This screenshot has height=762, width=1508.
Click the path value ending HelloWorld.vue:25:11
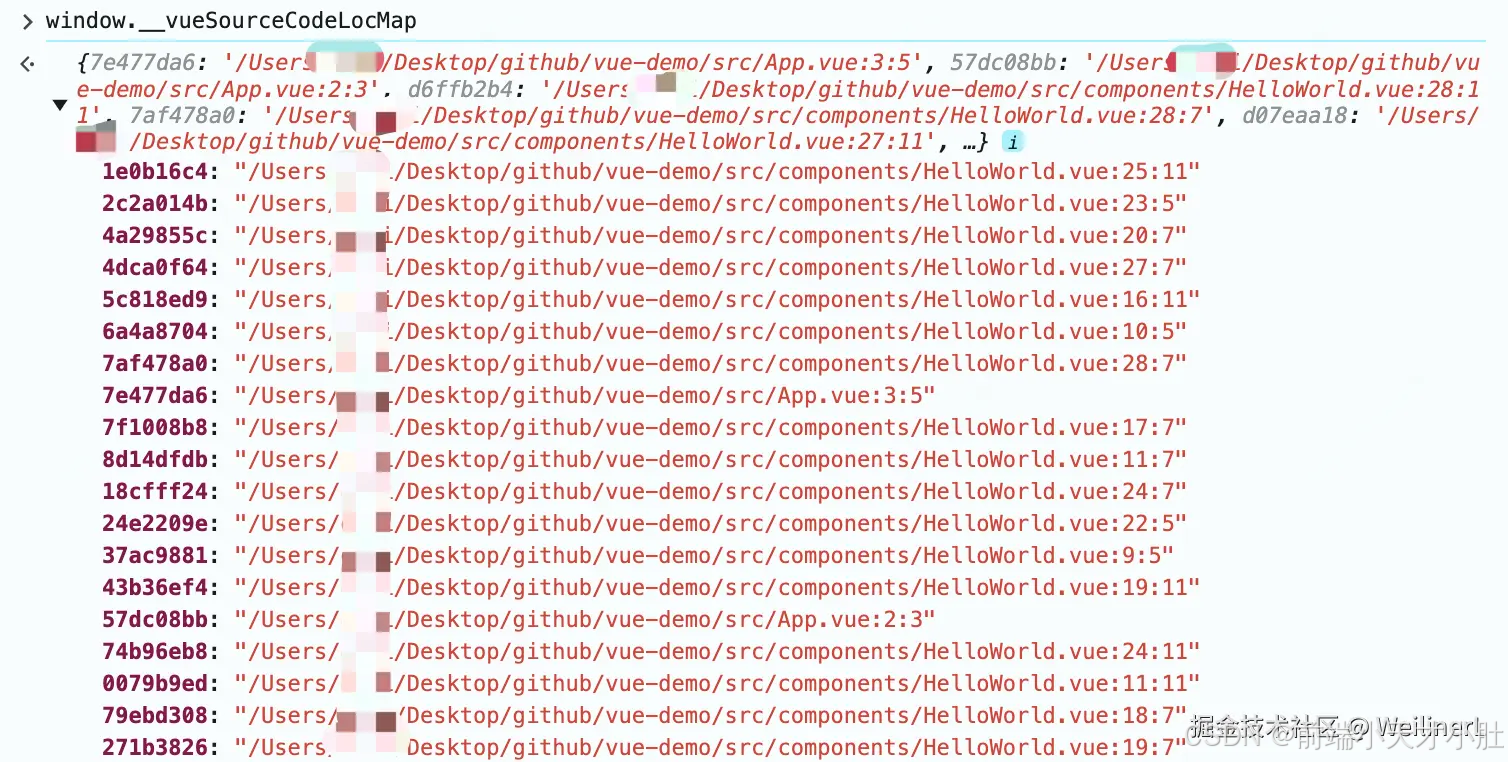click(x=717, y=171)
